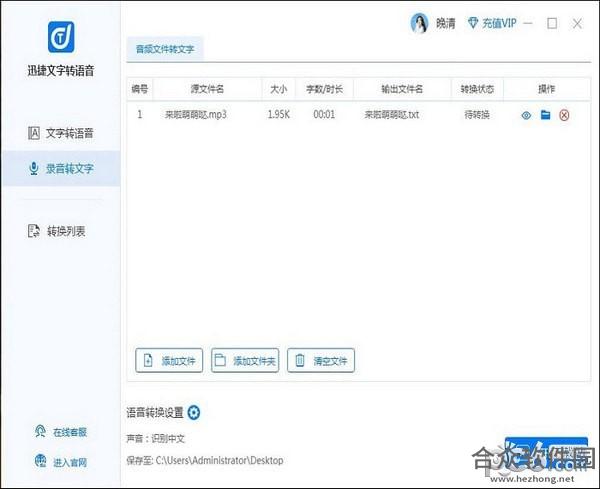Click the icon beside 文字转语音
The width and height of the screenshot is (600, 489).
[34, 133]
